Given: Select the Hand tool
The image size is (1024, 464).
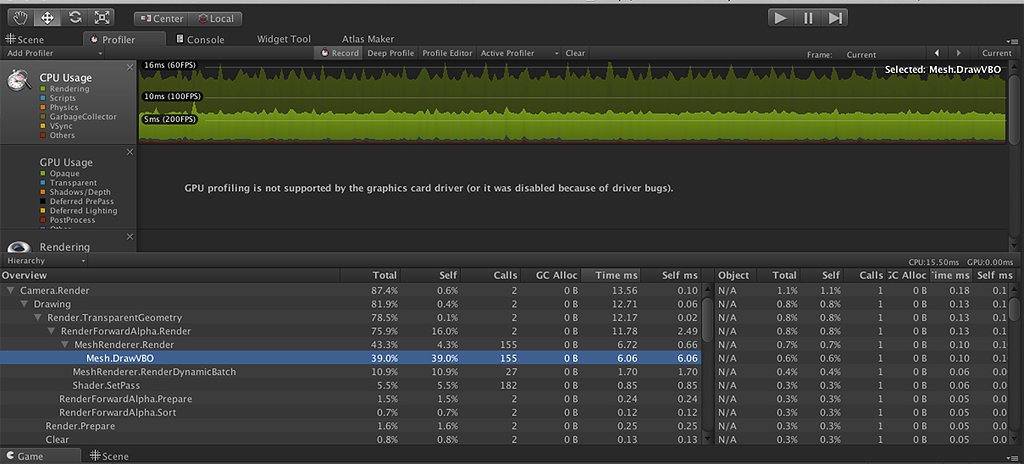Looking at the screenshot, I should coord(21,18).
